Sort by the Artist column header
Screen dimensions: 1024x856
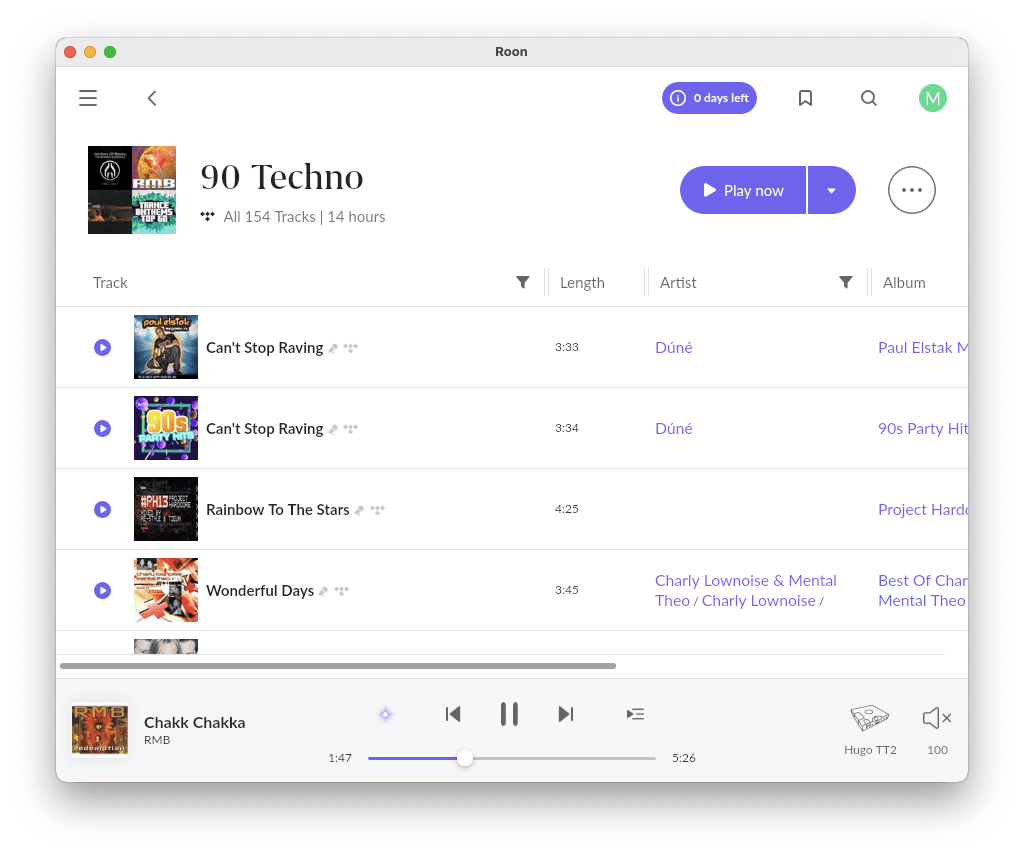(x=678, y=283)
